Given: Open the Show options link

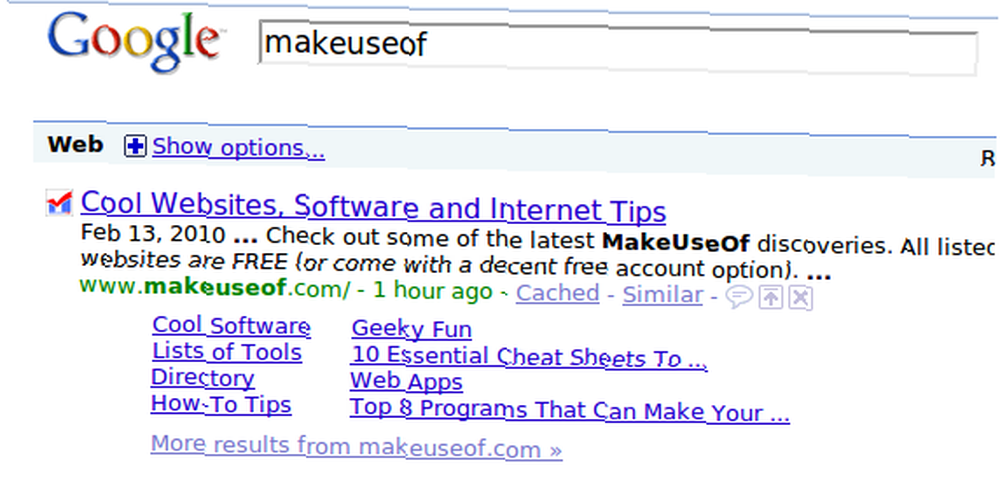Looking at the screenshot, I should pyautogui.click(x=239, y=148).
